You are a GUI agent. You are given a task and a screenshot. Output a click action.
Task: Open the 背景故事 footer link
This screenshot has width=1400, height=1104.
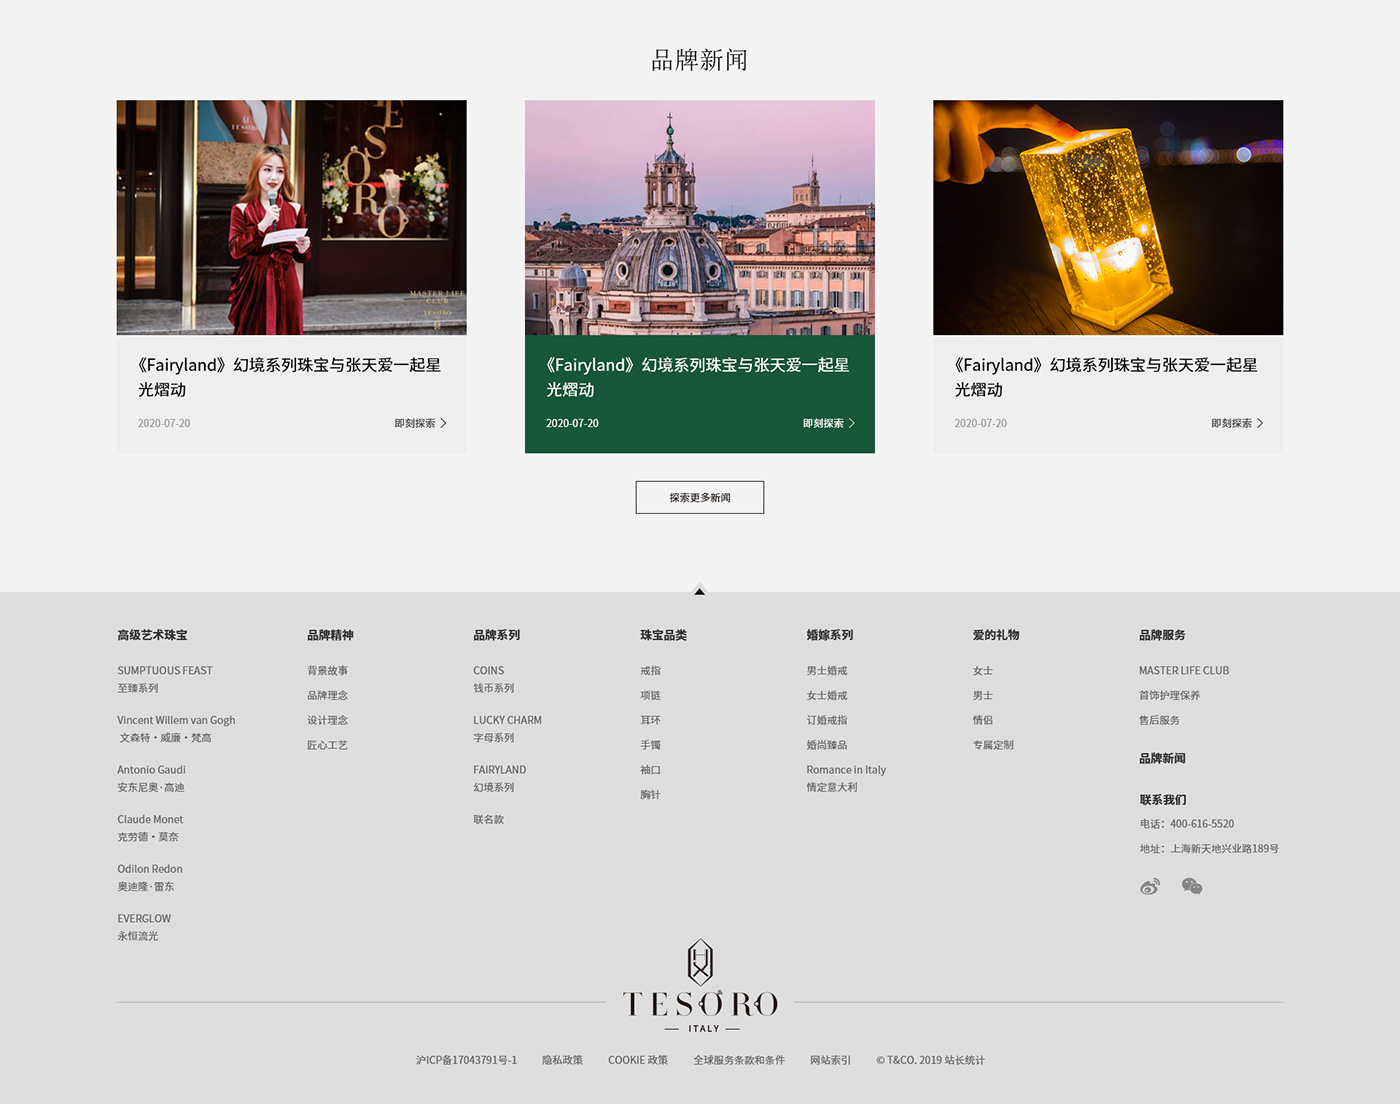click(x=327, y=671)
